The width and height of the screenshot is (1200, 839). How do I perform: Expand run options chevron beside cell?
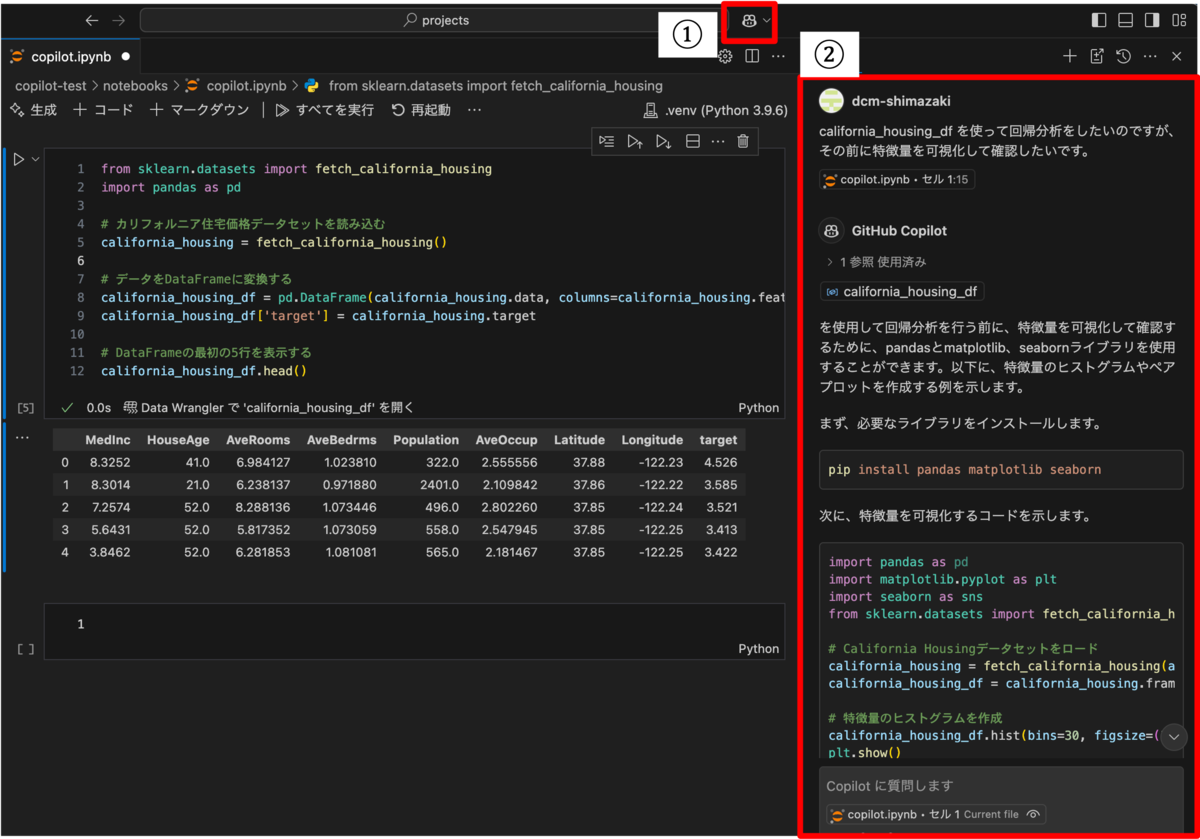tap(36, 159)
